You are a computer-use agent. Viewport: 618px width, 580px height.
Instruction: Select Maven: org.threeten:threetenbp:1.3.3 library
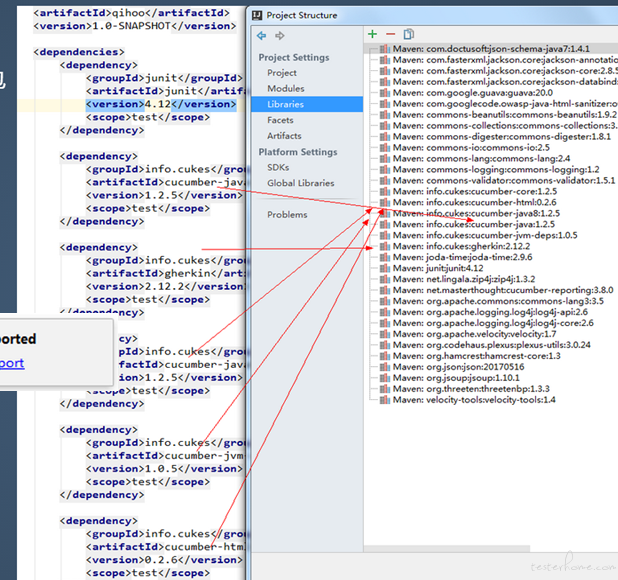pos(471,389)
